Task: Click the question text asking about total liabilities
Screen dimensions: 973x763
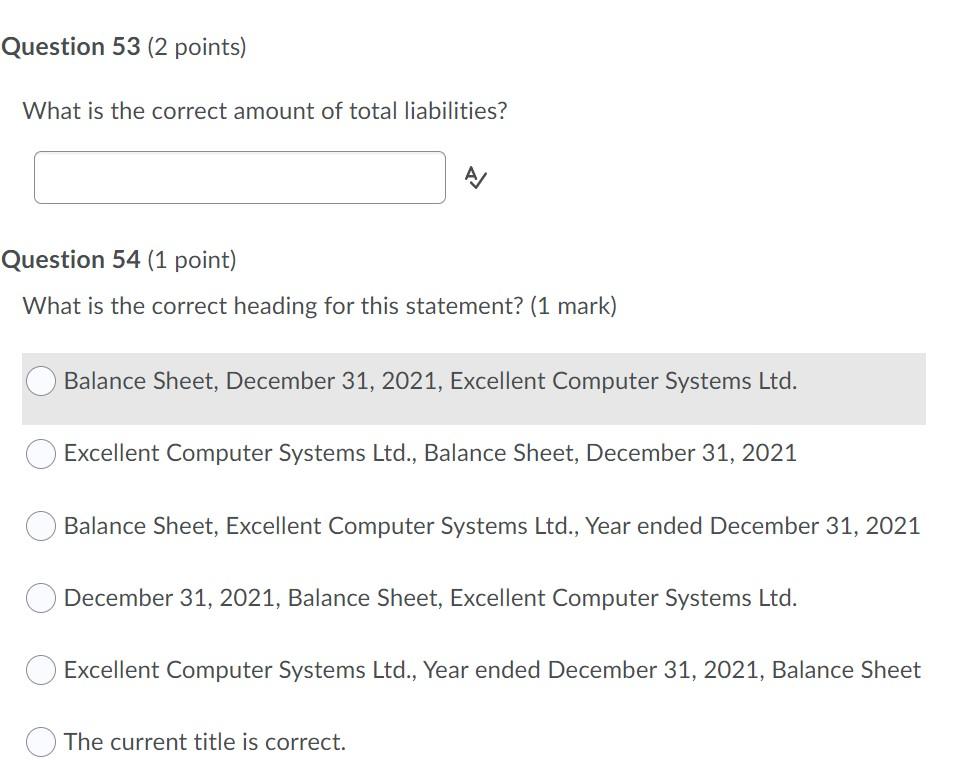Action: [266, 111]
